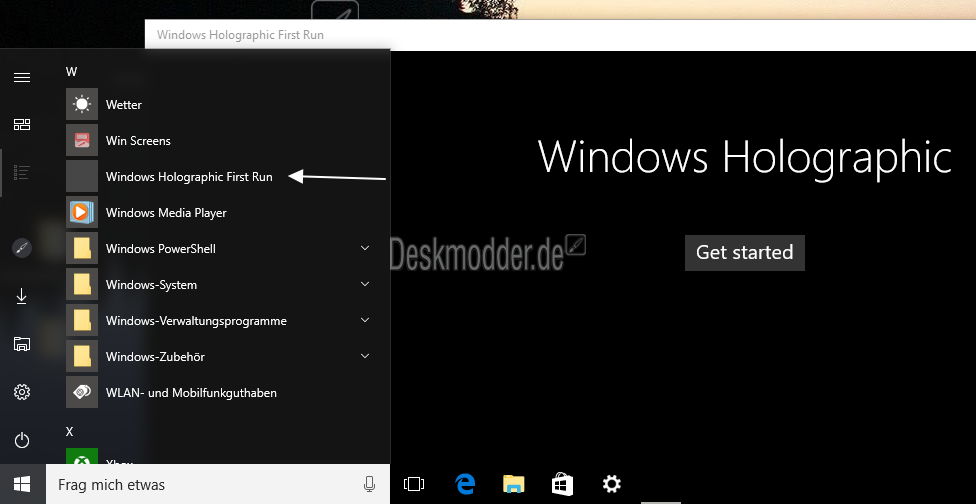The image size is (976, 504).
Task: Click Get started in Windows Holographic
Action: pos(744,253)
